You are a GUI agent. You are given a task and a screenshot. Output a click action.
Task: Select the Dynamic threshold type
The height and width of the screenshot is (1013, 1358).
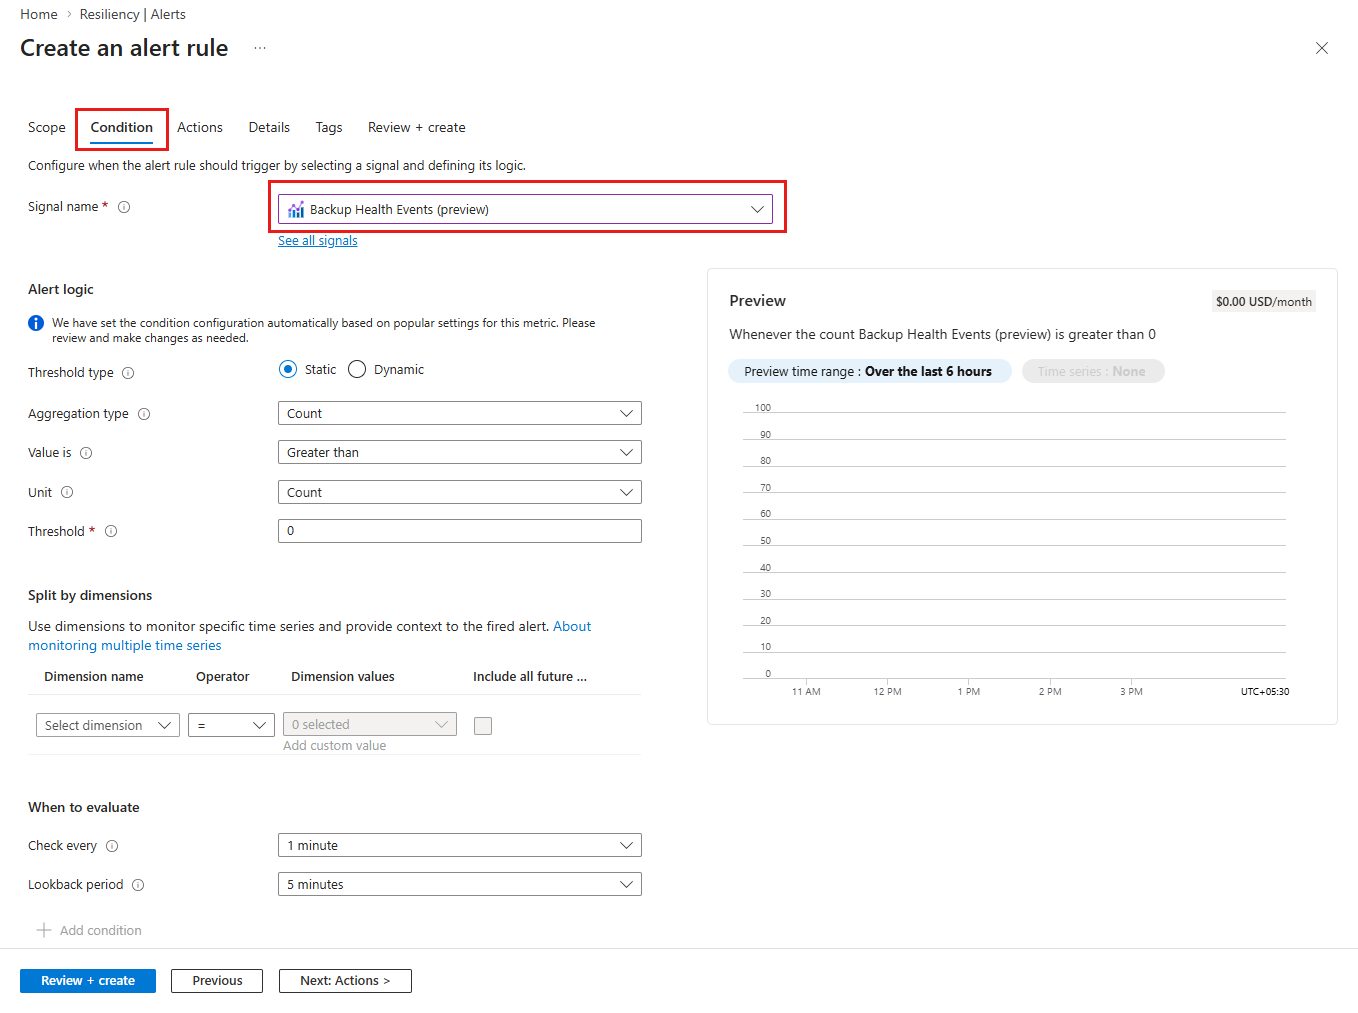click(357, 369)
